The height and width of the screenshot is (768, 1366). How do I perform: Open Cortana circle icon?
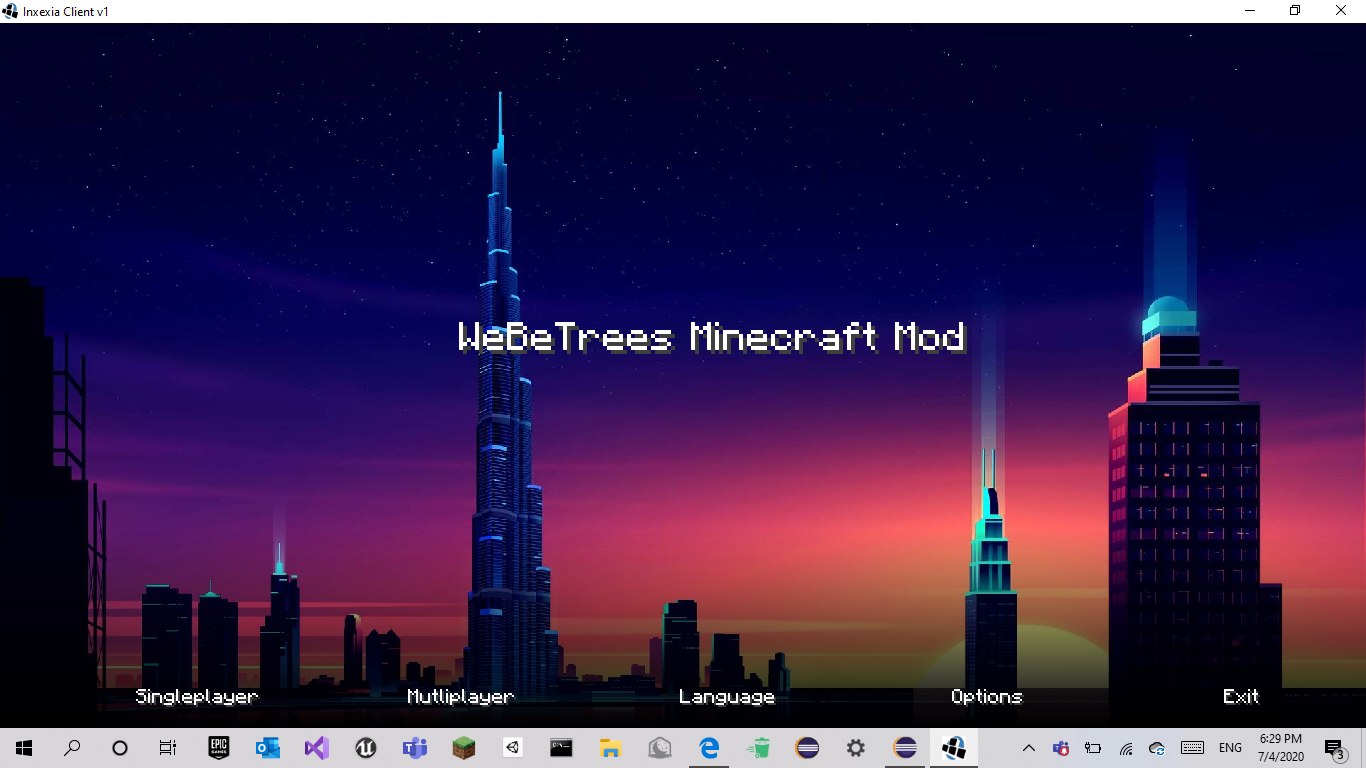coord(120,748)
